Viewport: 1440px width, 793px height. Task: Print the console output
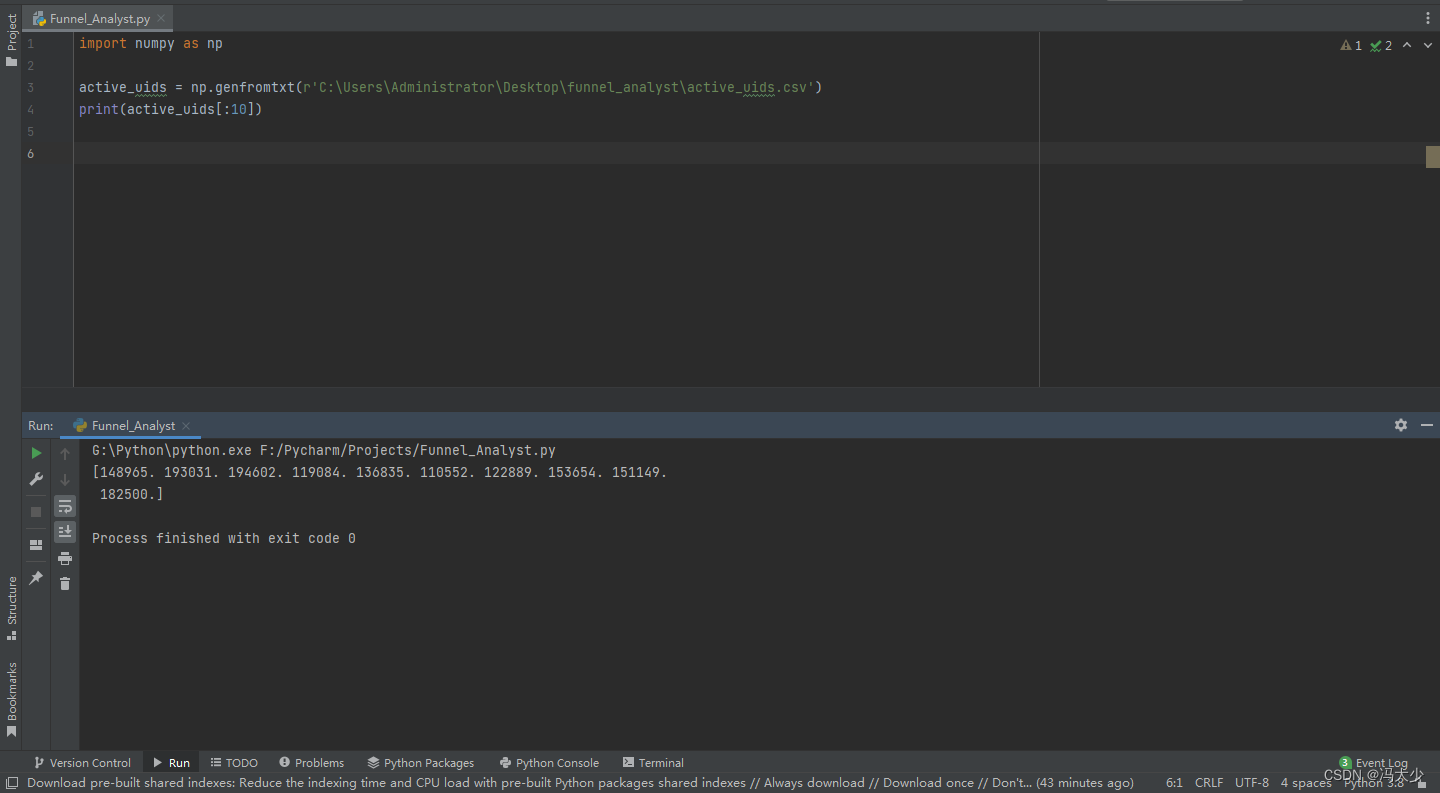65,558
